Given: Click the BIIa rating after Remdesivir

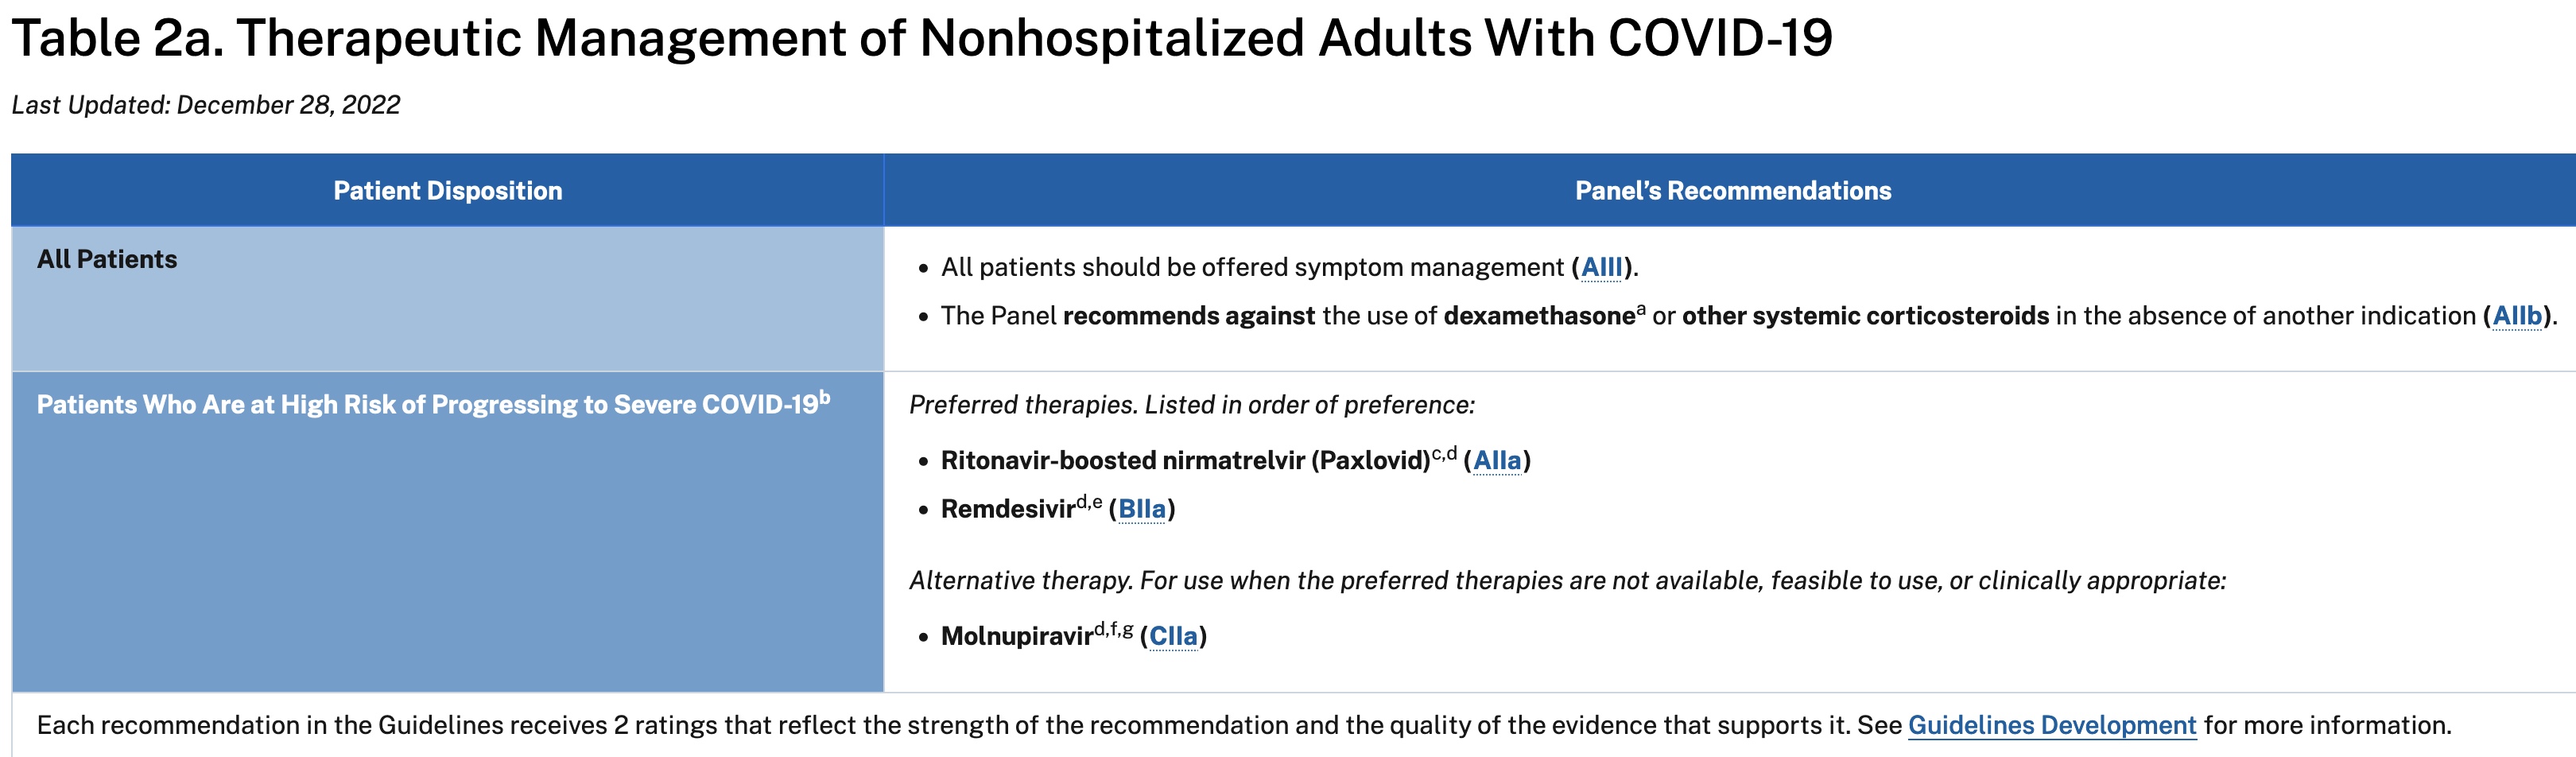Looking at the screenshot, I should coord(1141,509).
